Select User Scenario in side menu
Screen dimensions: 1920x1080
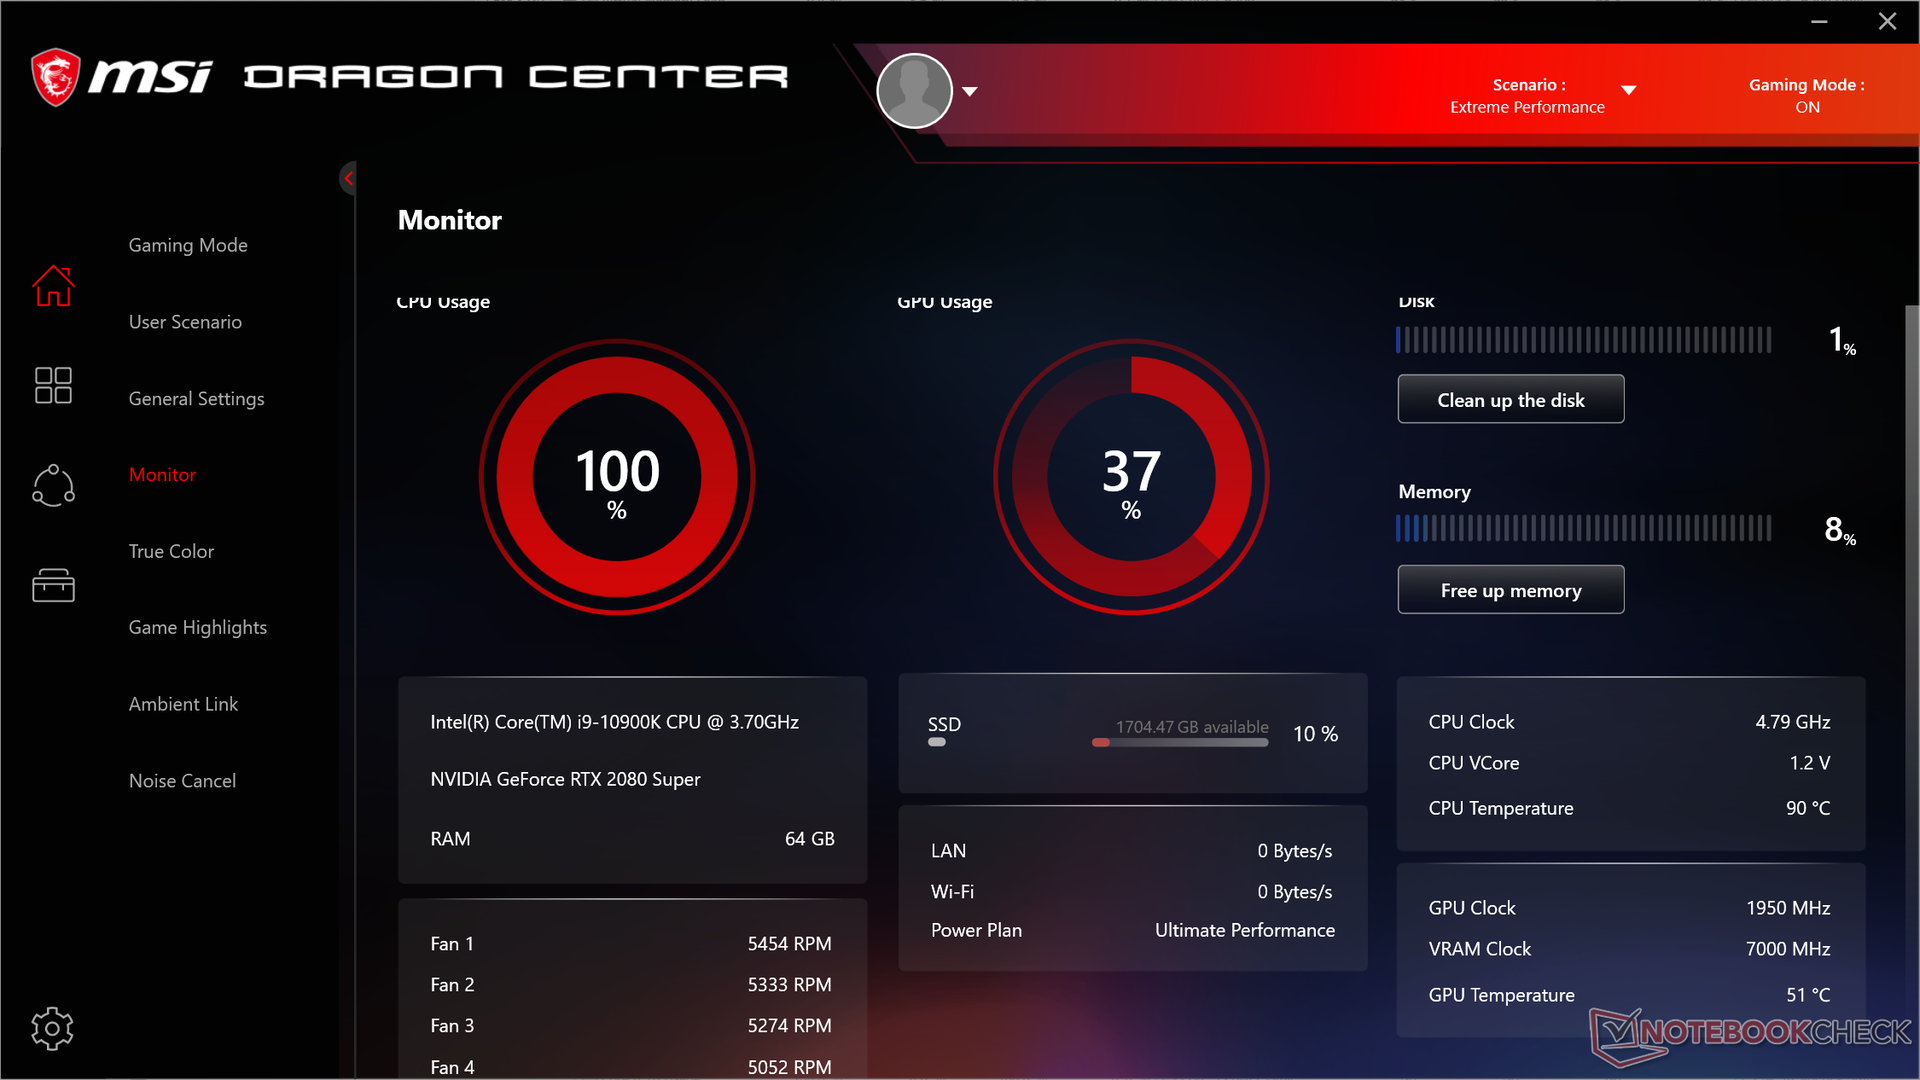[x=185, y=322]
